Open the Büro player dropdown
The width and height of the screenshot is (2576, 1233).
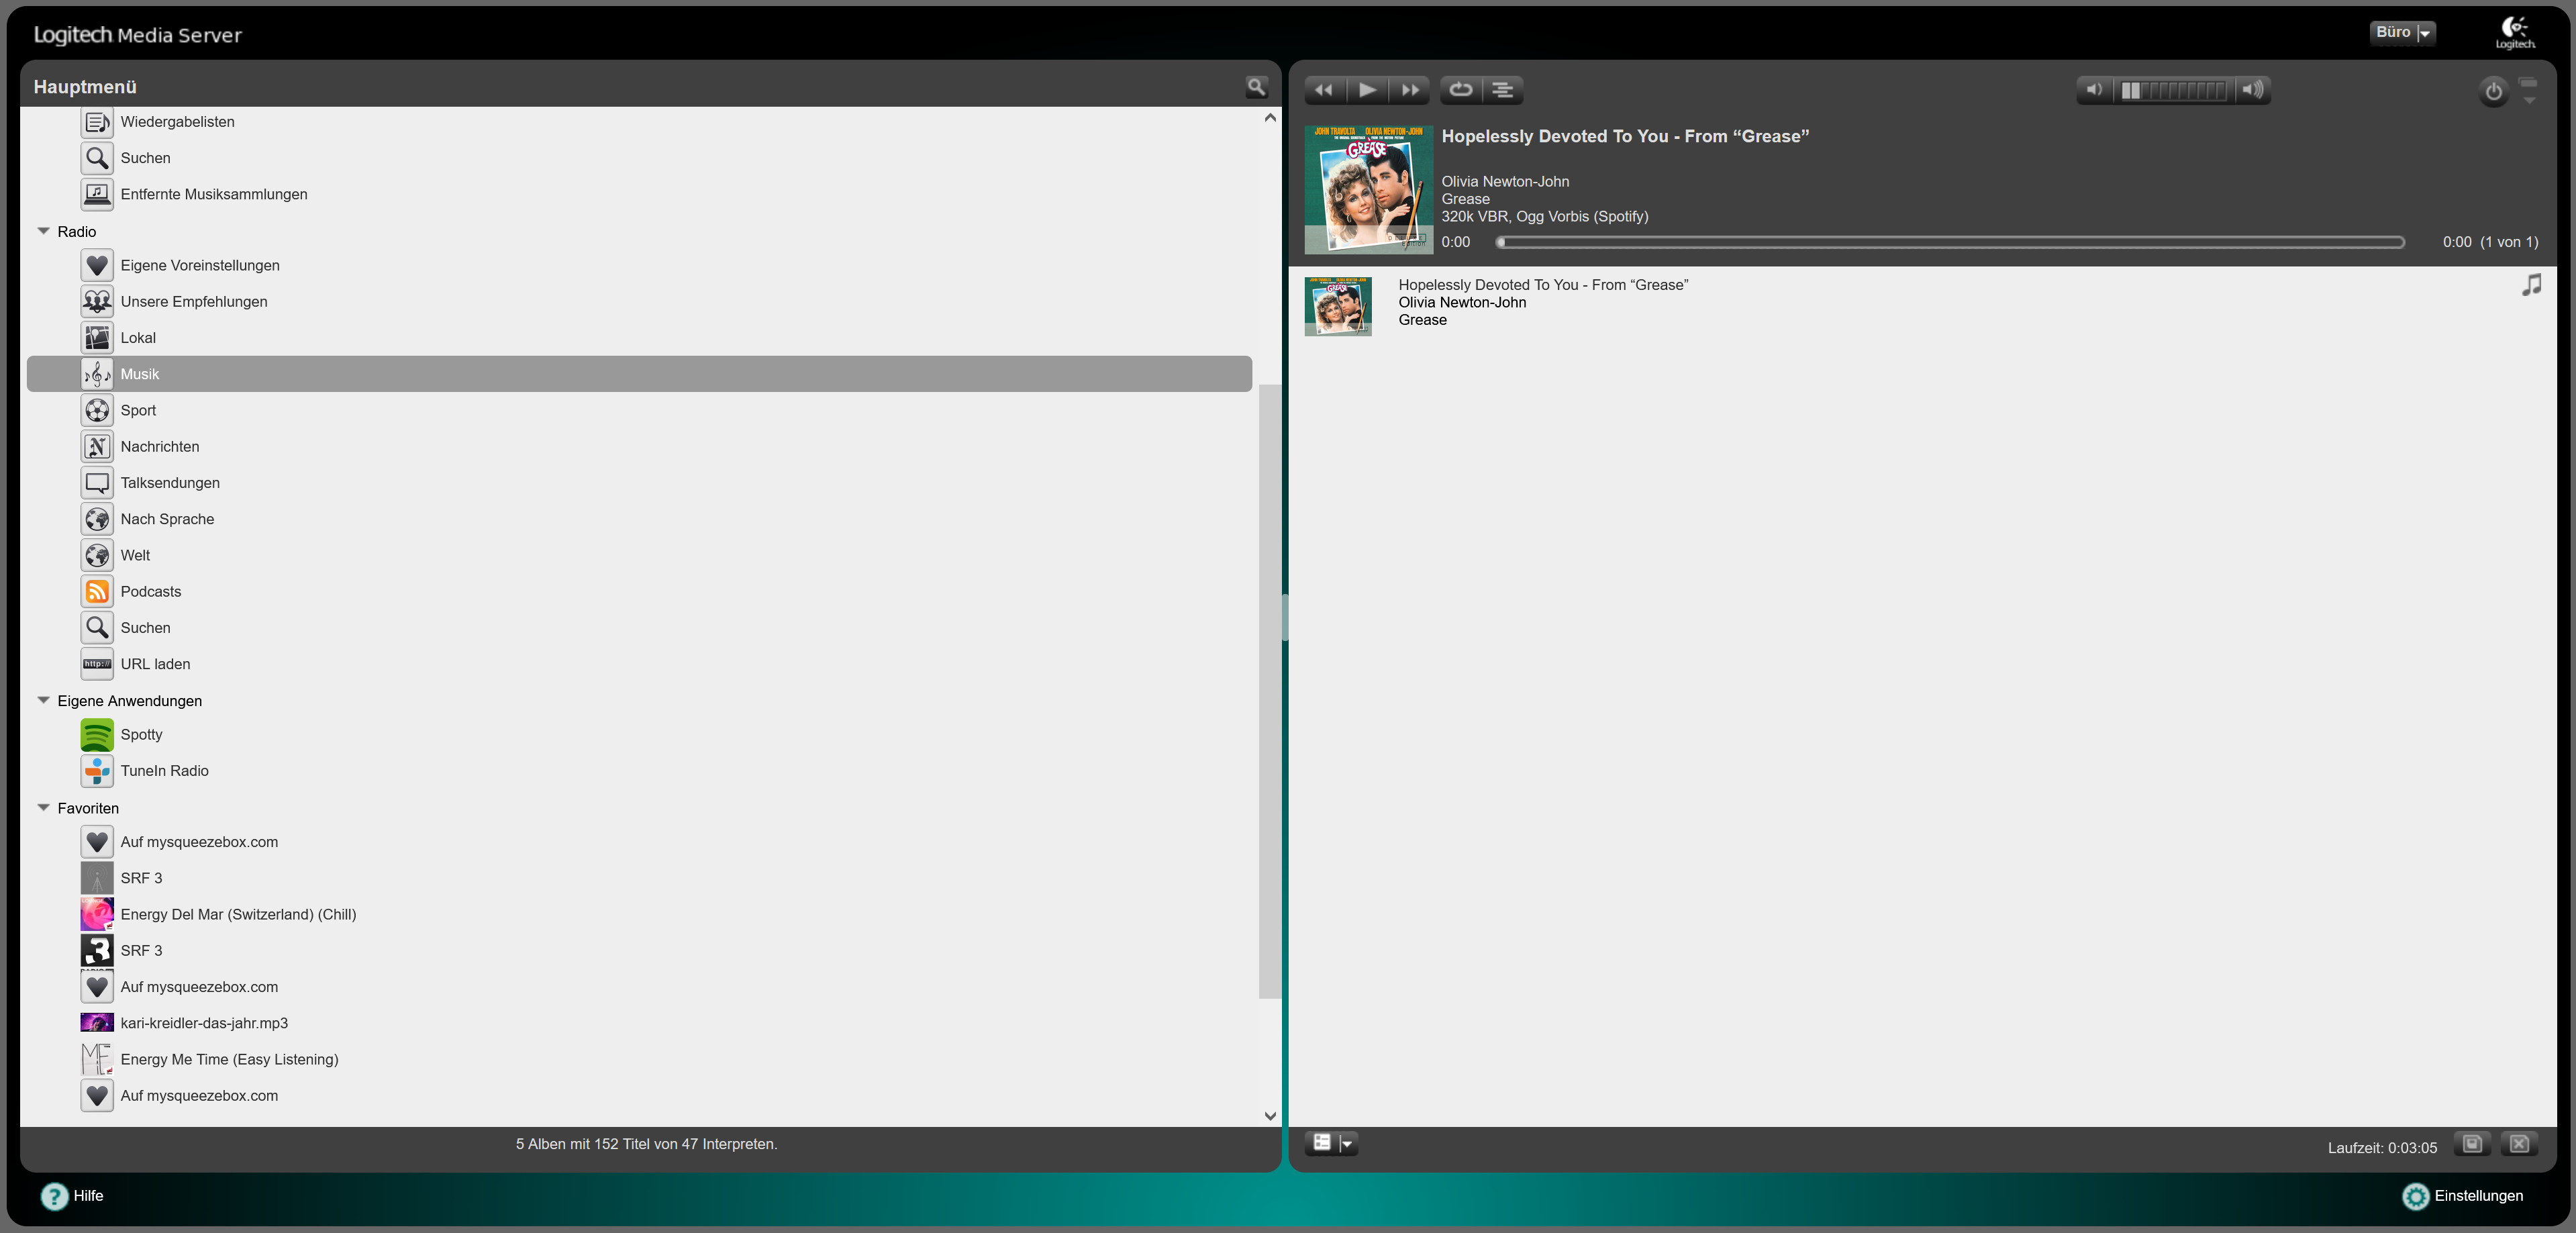2402,33
